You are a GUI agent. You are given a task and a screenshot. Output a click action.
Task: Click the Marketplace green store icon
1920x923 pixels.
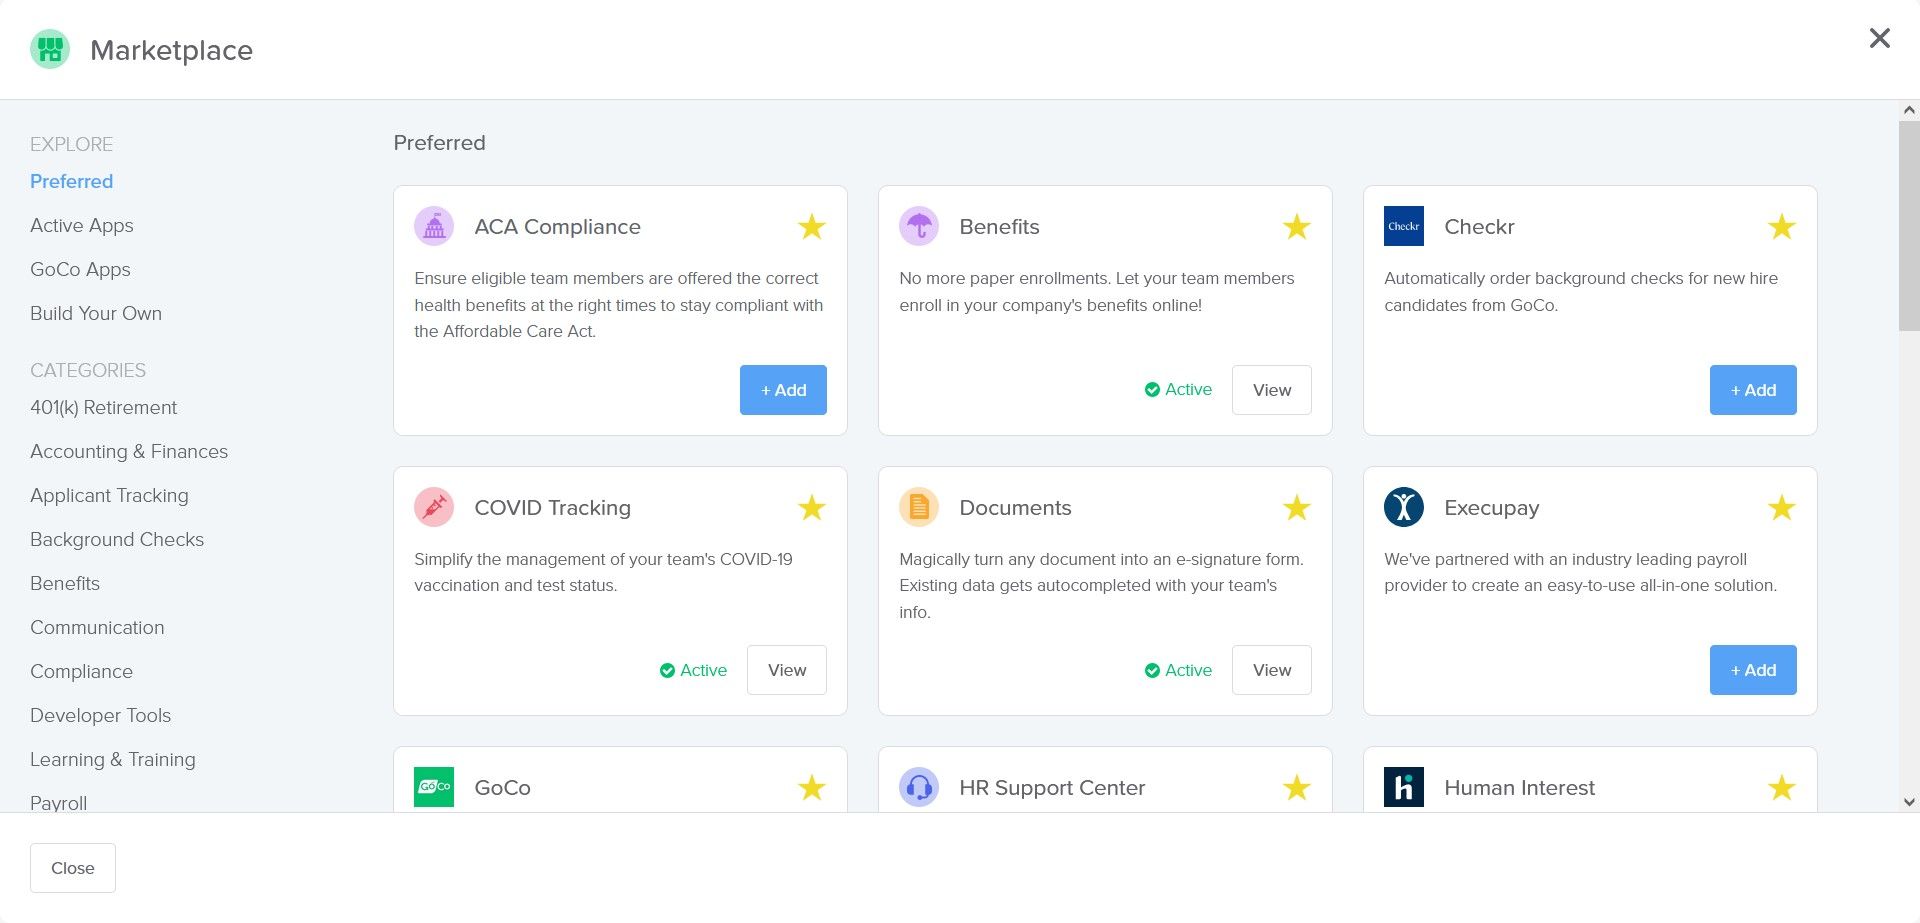click(x=49, y=49)
